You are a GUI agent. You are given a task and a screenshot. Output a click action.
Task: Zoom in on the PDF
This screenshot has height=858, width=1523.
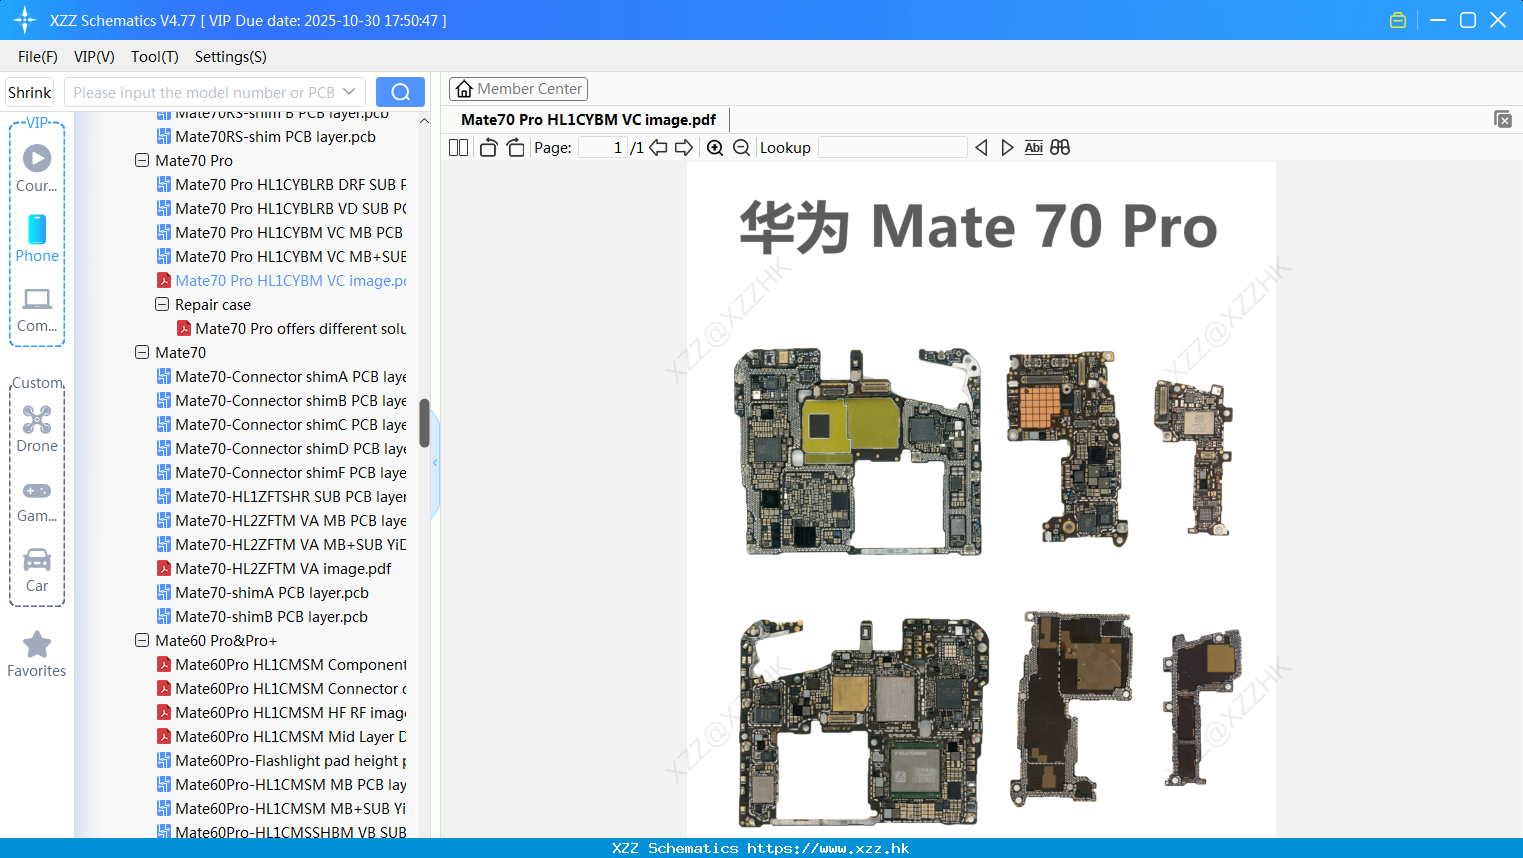click(x=715, y=148)
